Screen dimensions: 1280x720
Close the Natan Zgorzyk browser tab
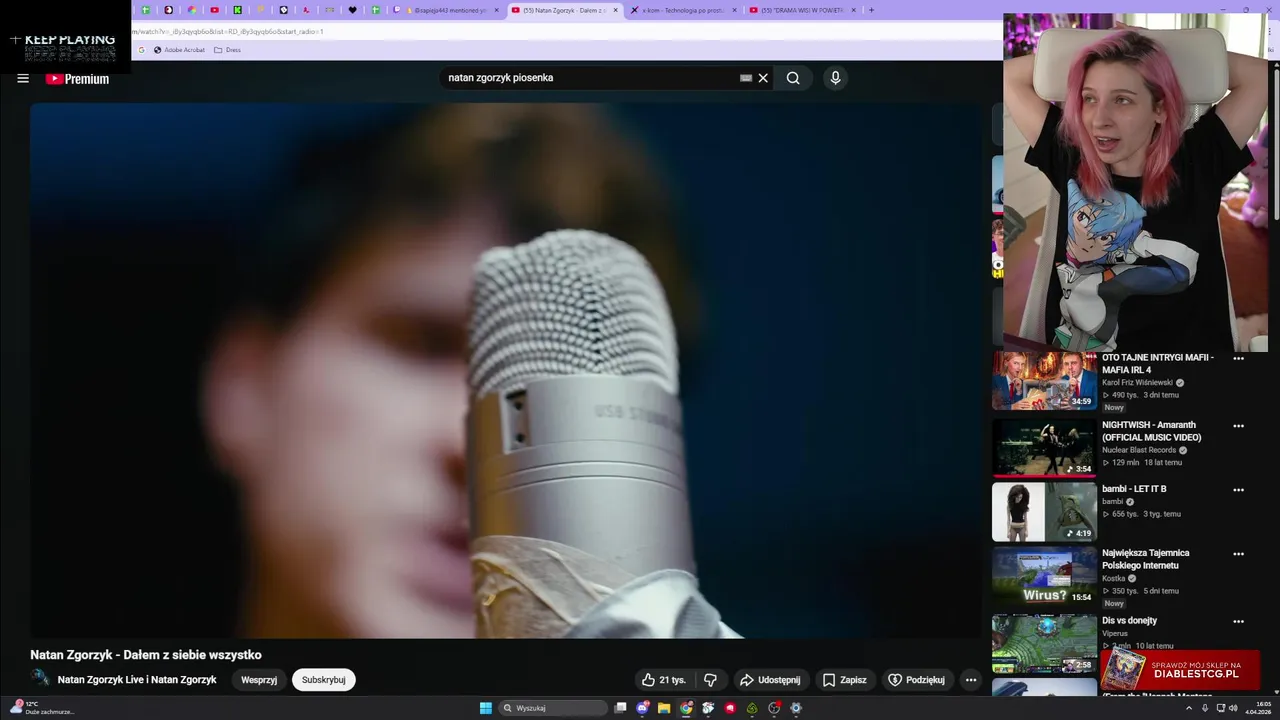pos(616,10)
